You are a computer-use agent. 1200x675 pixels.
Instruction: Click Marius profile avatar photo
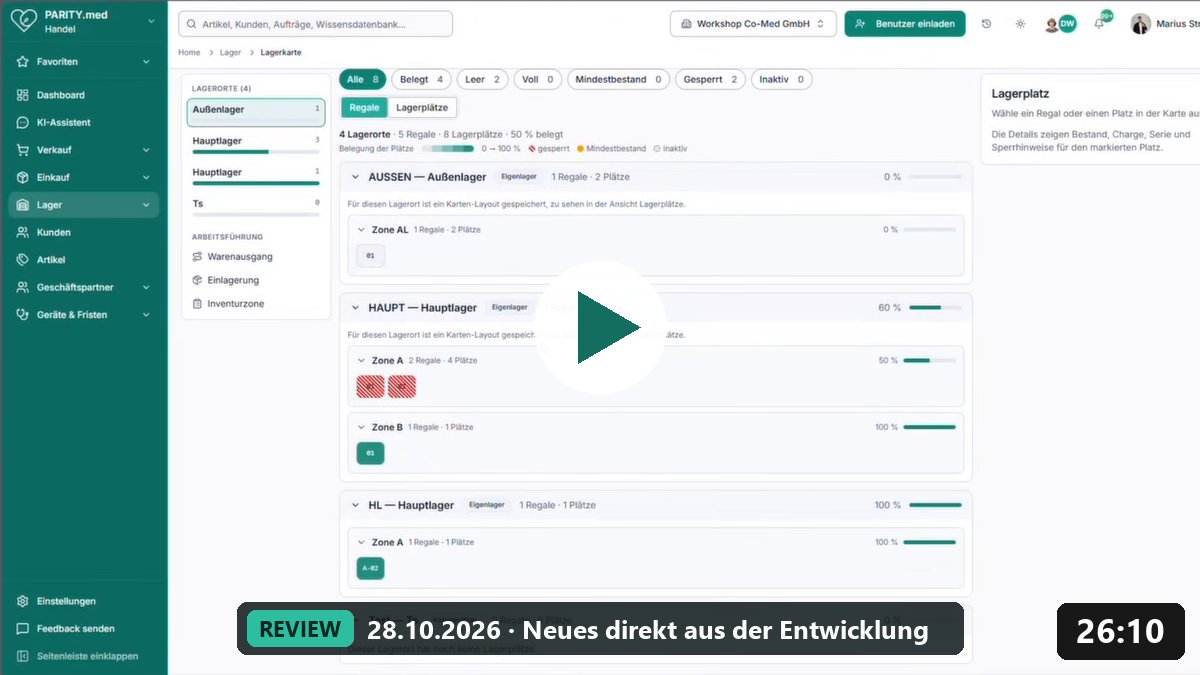tap(1140, 24)
